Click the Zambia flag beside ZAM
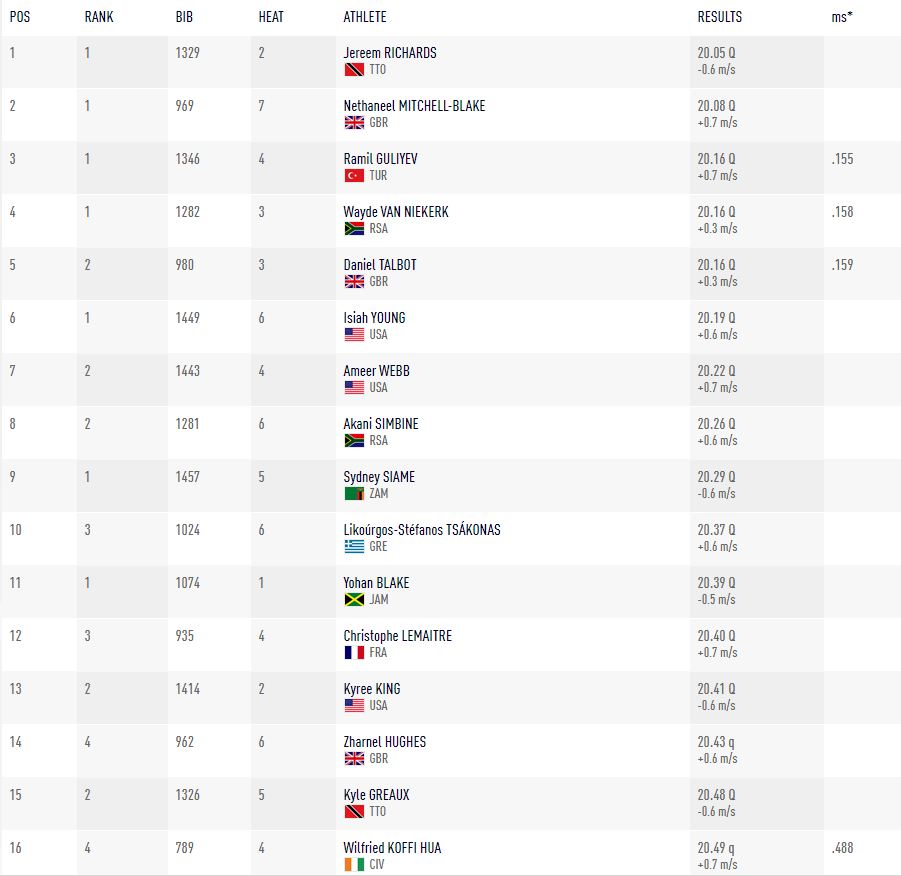Image resolution: width=901 pixels, height=876 pixels. [x=354, y=493]
